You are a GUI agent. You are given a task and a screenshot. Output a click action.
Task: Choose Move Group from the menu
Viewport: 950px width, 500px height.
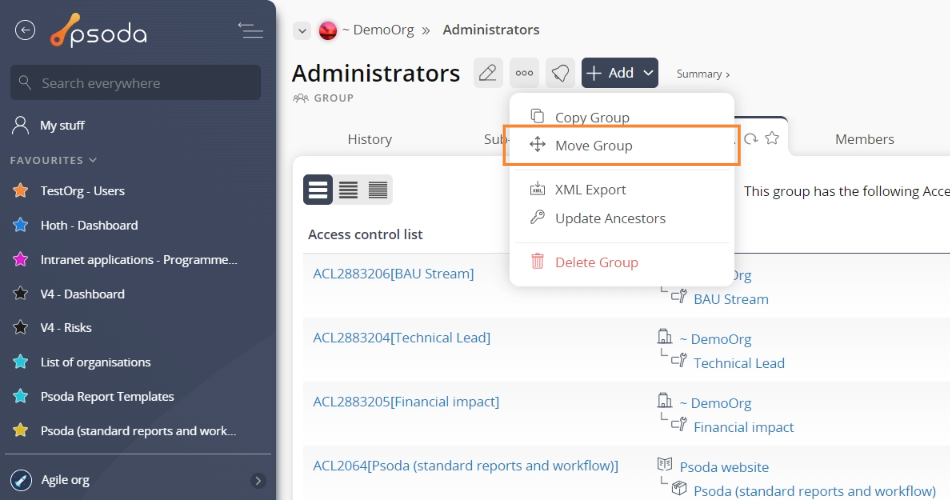click(x=594, y=145)
